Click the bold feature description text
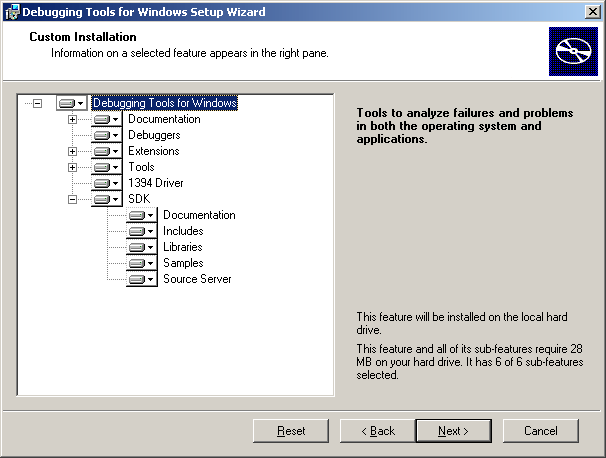 point(465,126)
